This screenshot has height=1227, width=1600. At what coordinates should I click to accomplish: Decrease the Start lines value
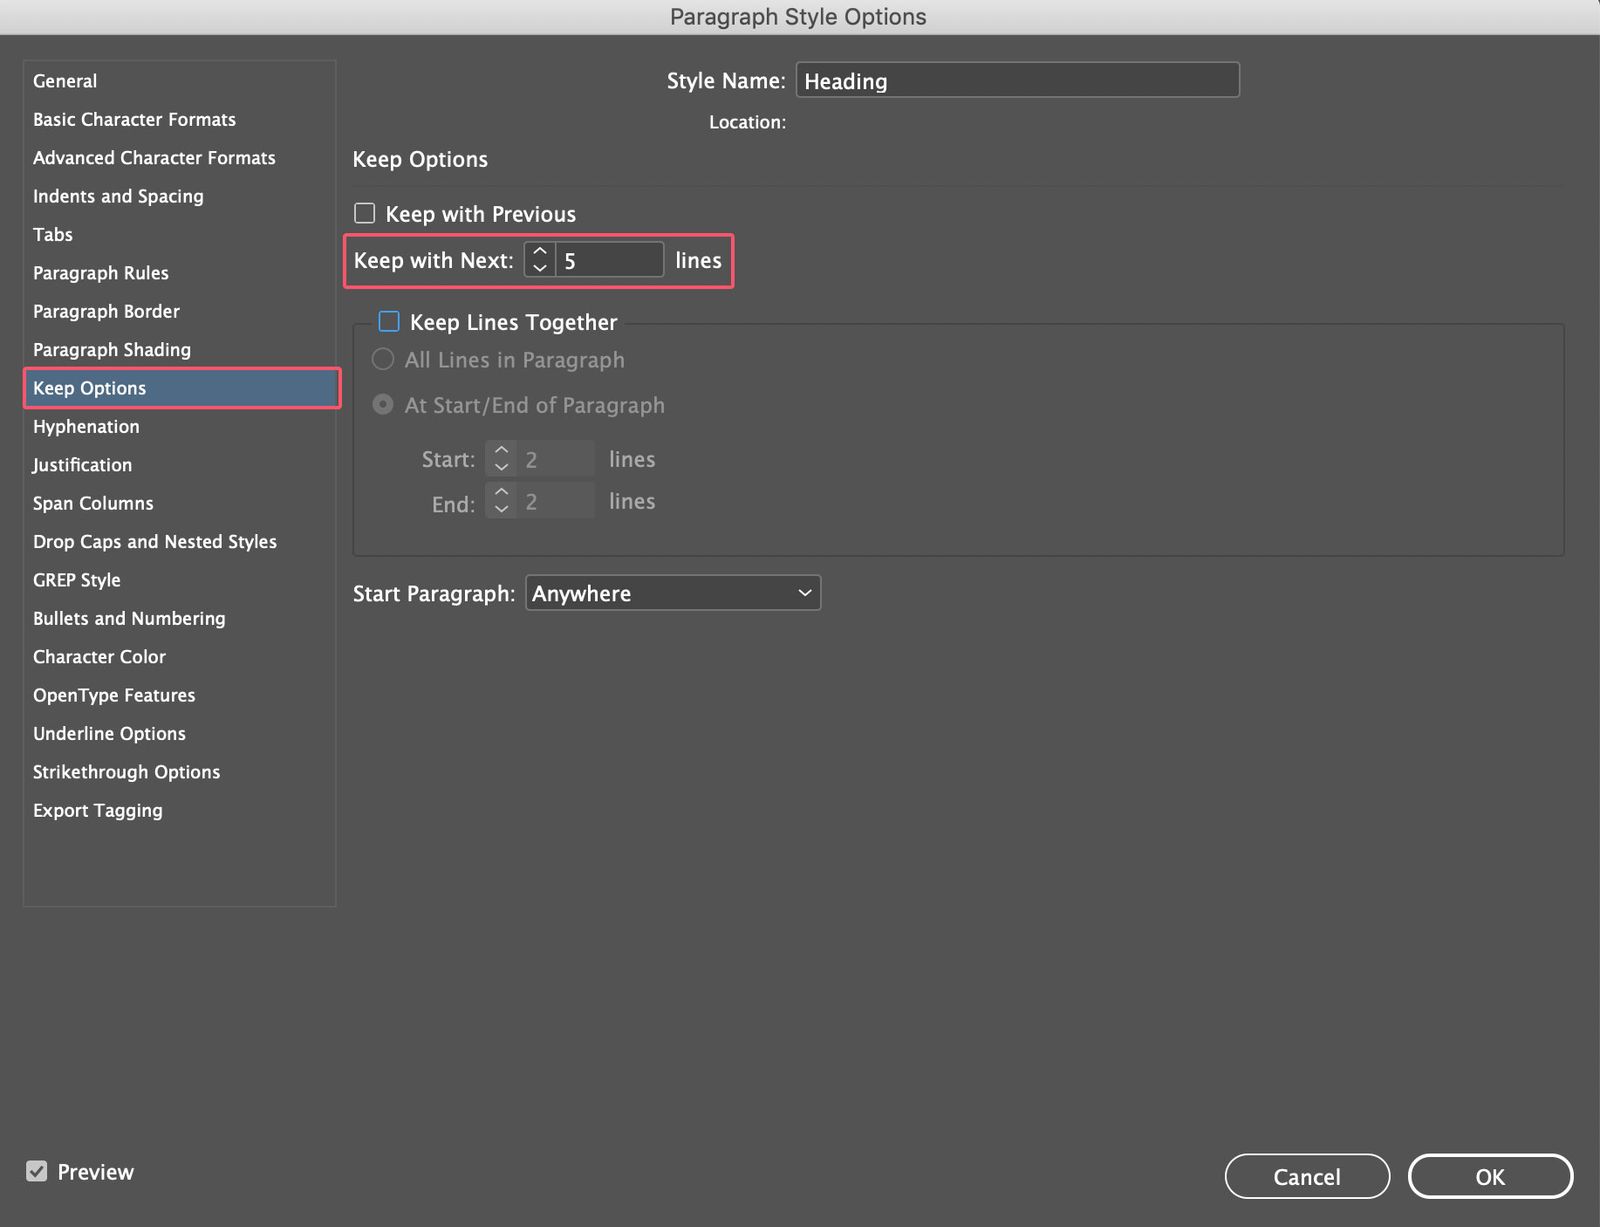[501, 466]
